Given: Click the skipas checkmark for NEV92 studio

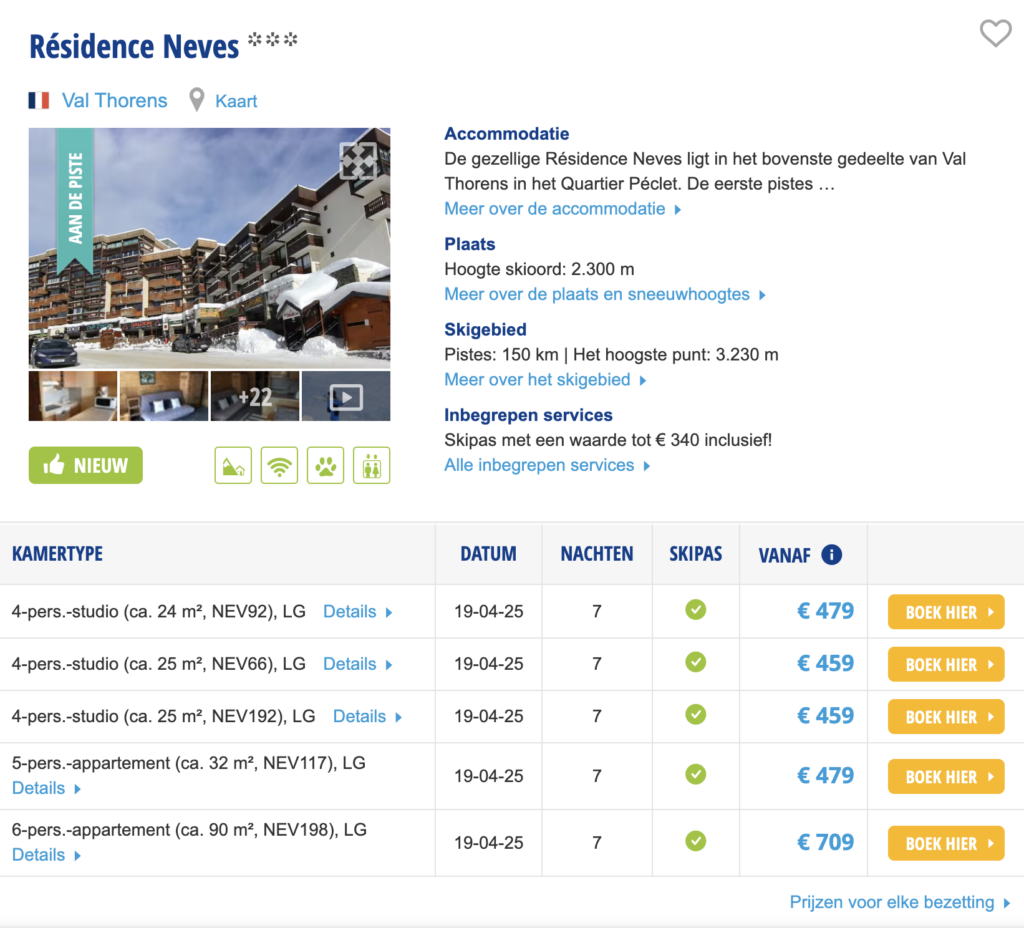Looking at the screenshot, I should (x=695, y=610).
